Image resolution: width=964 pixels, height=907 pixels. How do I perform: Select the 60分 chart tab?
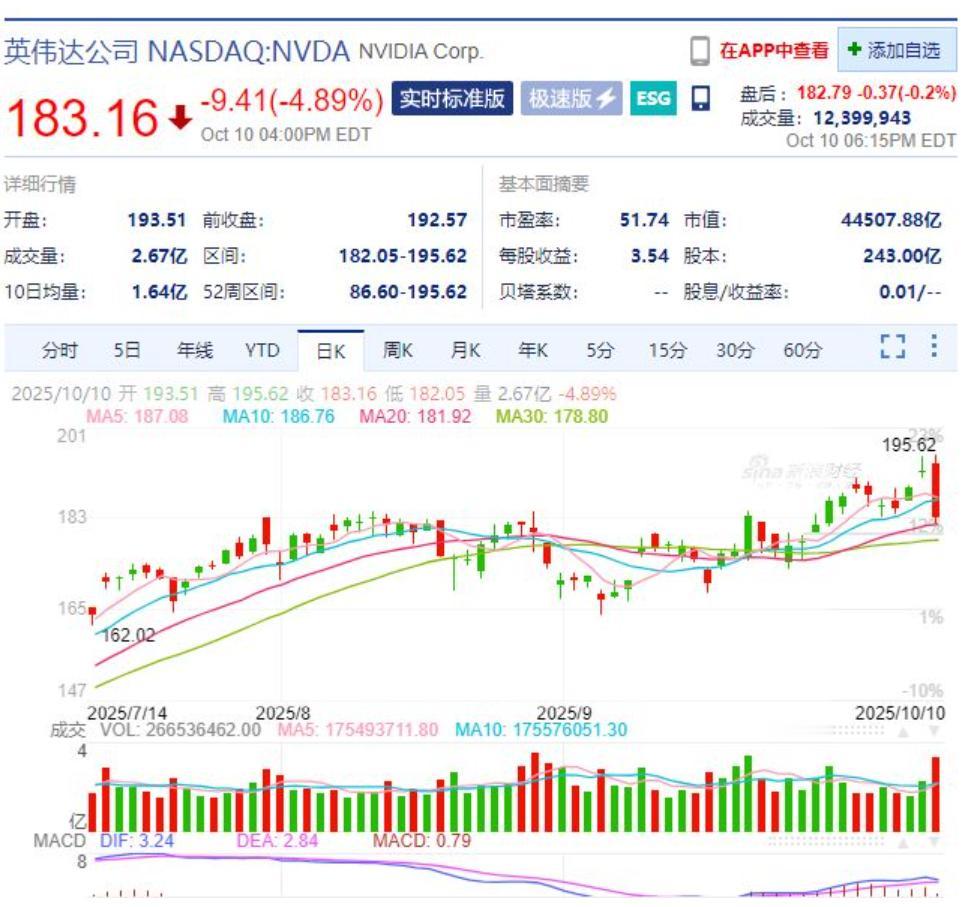click(802, 351)
